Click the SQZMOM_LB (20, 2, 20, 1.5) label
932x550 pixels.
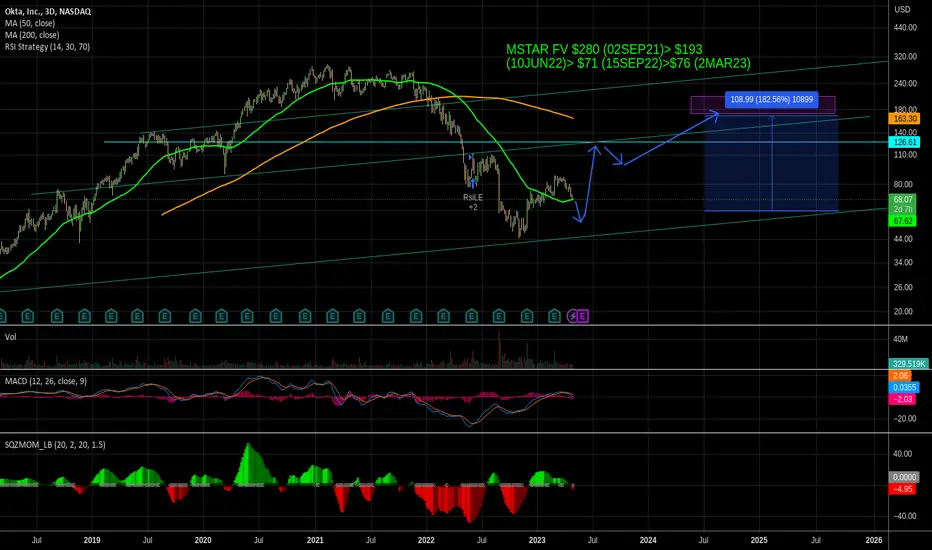(55, 445)
